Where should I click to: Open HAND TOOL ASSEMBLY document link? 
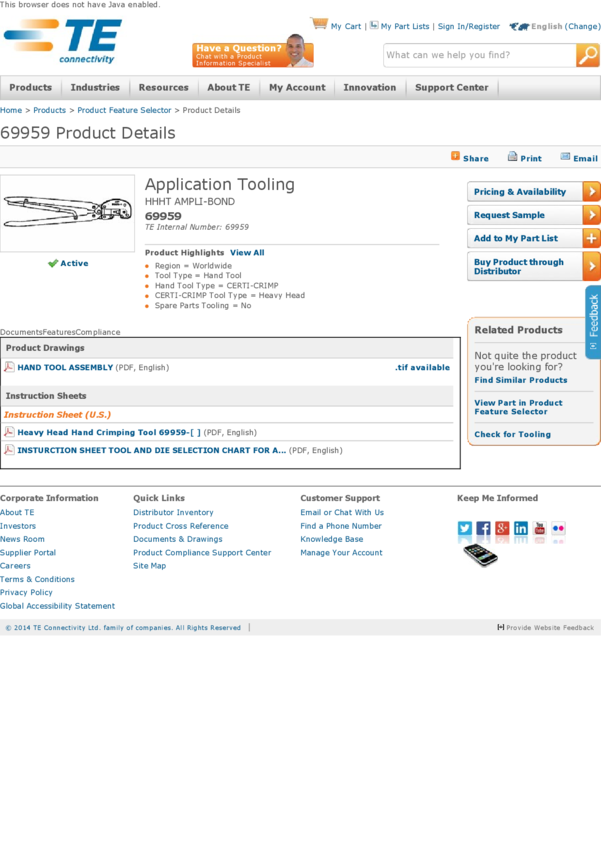(x=65, y=367)
